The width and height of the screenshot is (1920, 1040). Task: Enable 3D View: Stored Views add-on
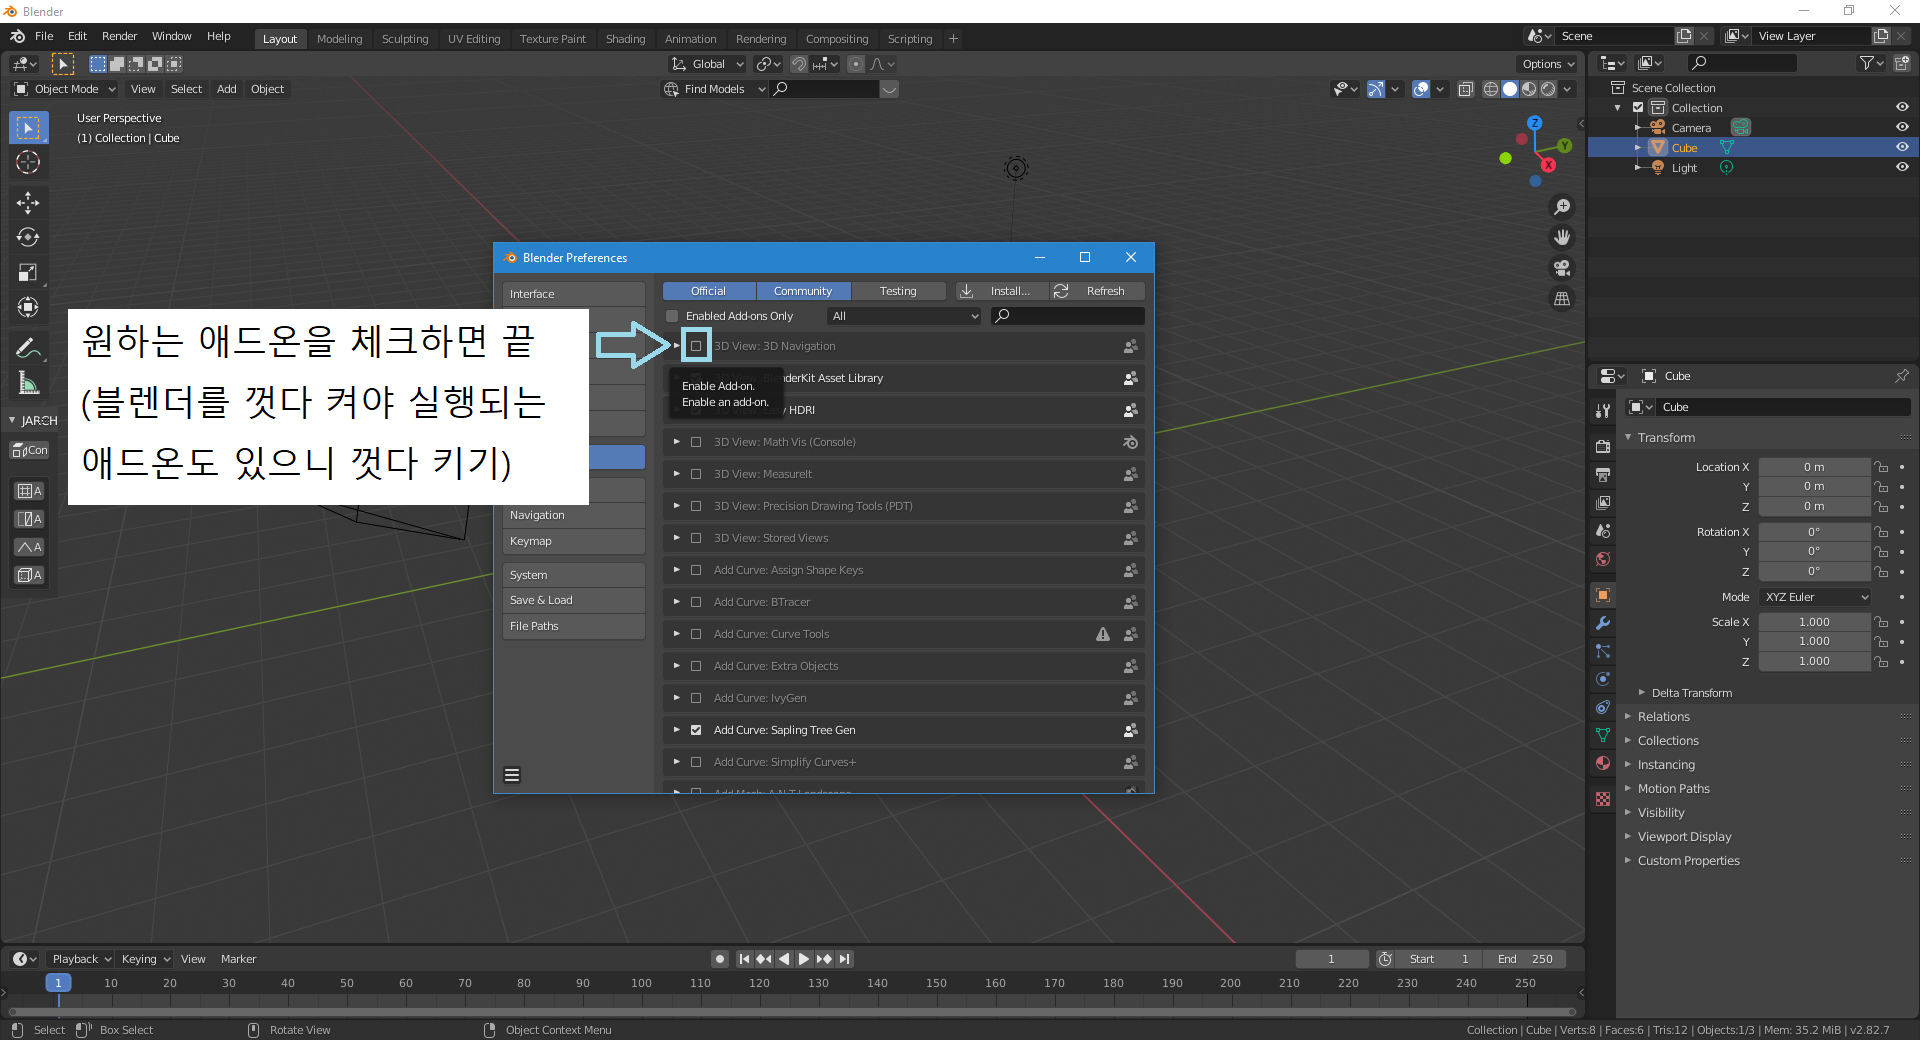(696, 538)
